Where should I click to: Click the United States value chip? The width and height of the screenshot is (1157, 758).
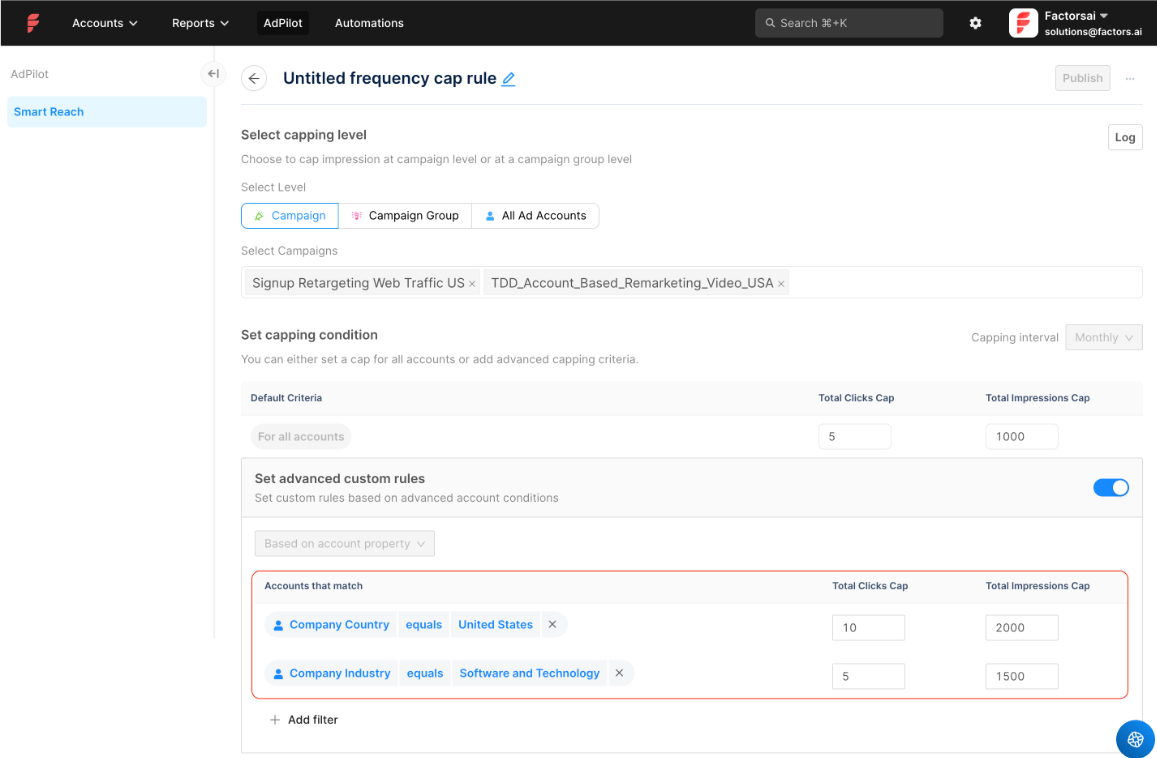pos(495,624)
